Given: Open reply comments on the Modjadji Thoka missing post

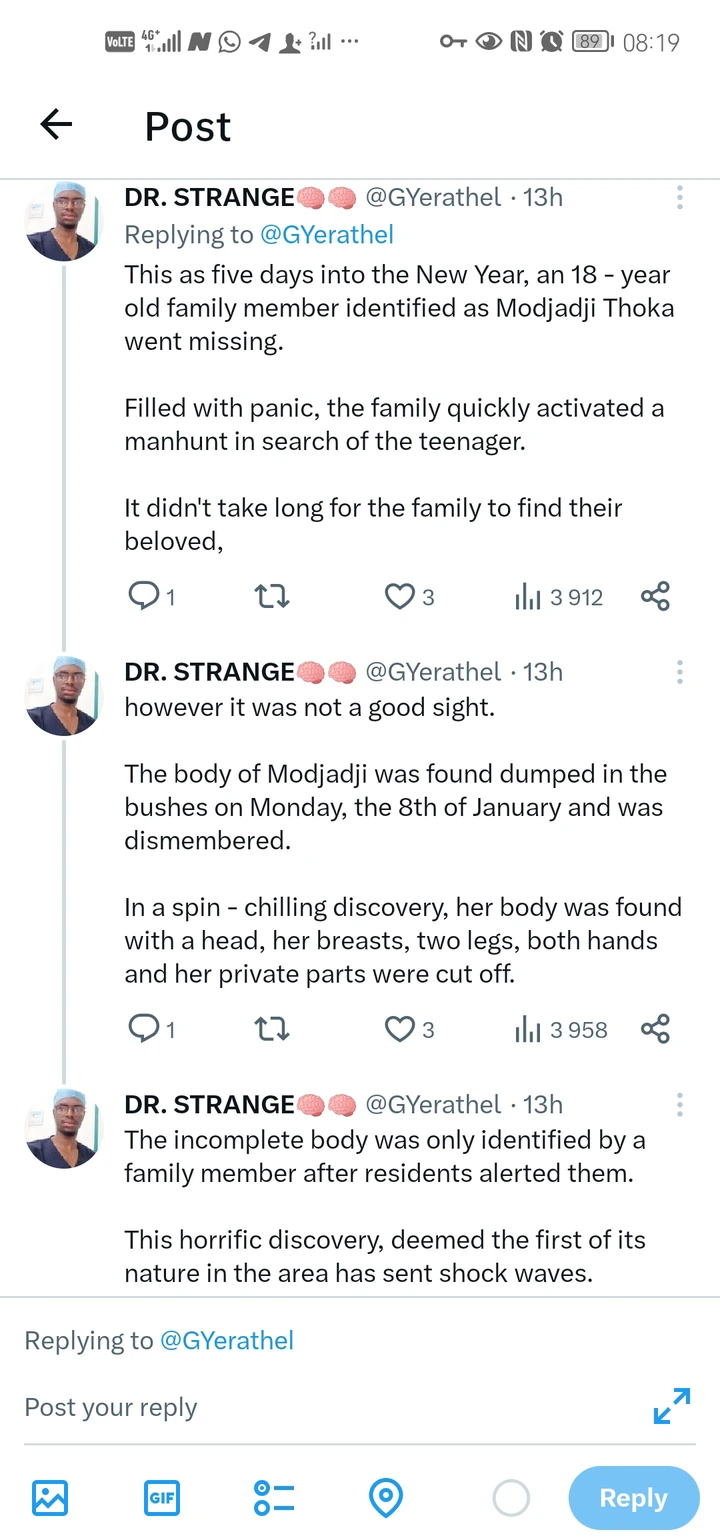Looking at the screenshot, I should (x=152, y=597).
